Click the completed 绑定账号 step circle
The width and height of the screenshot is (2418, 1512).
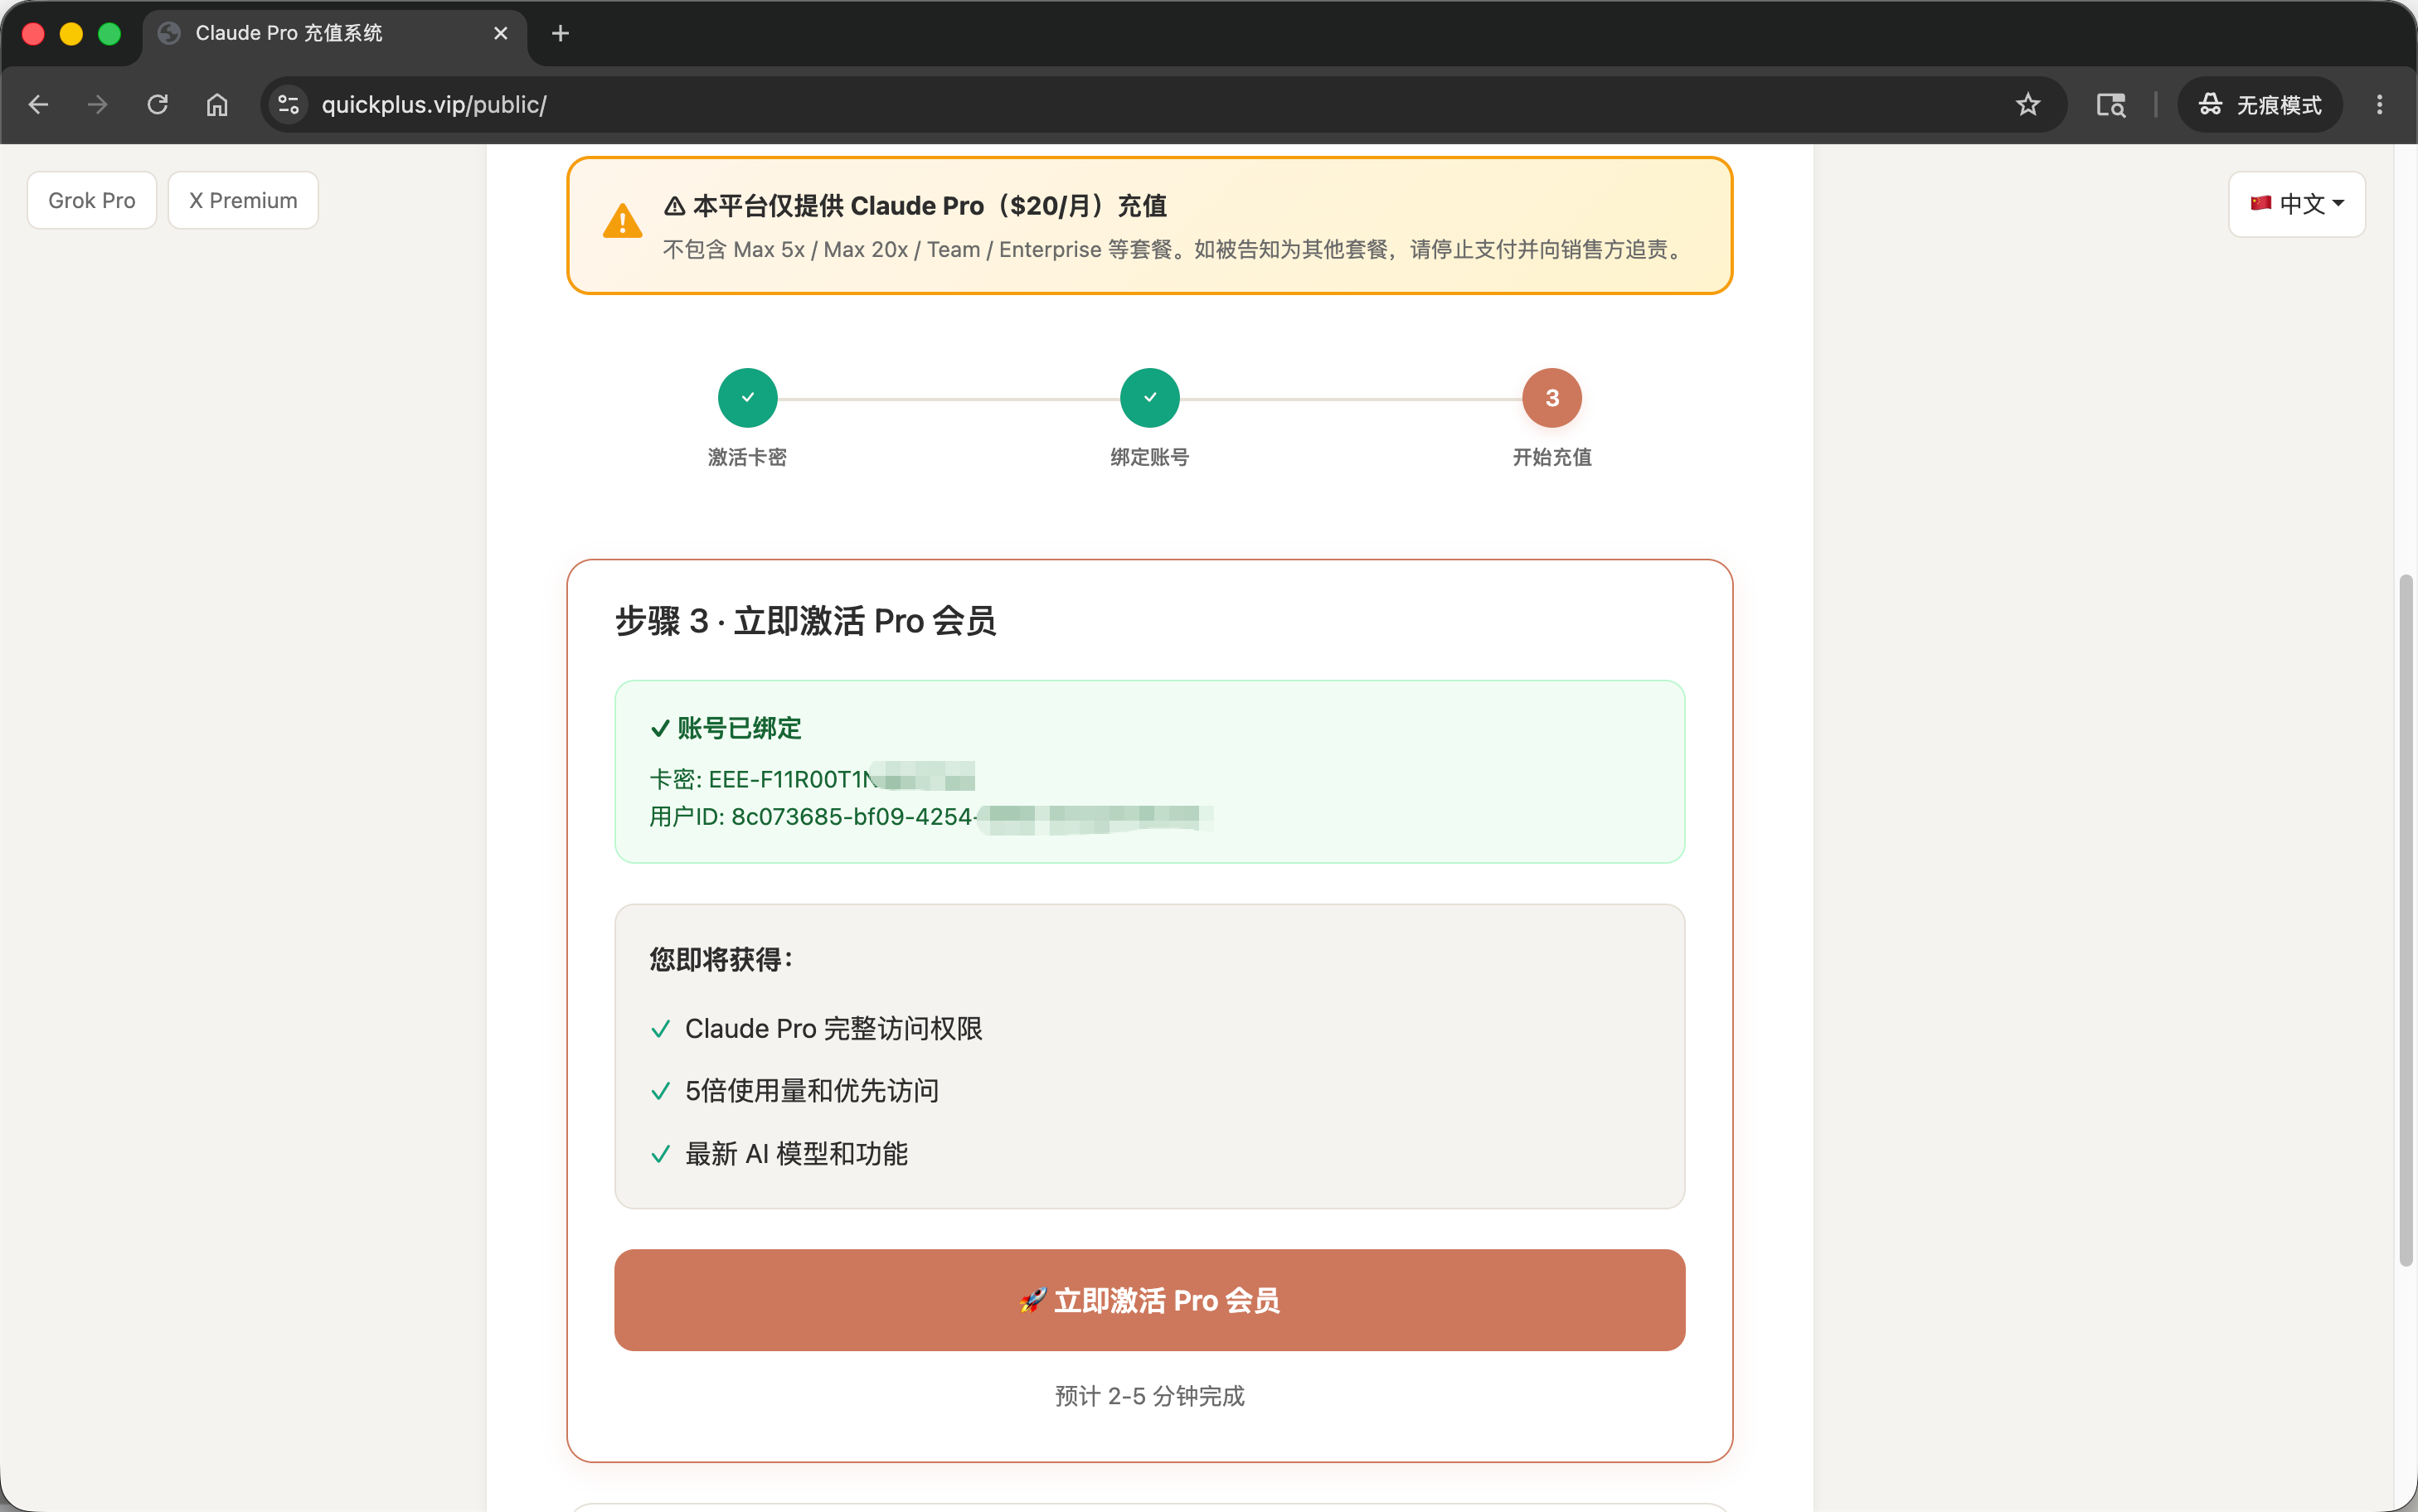coord(1150,398)
